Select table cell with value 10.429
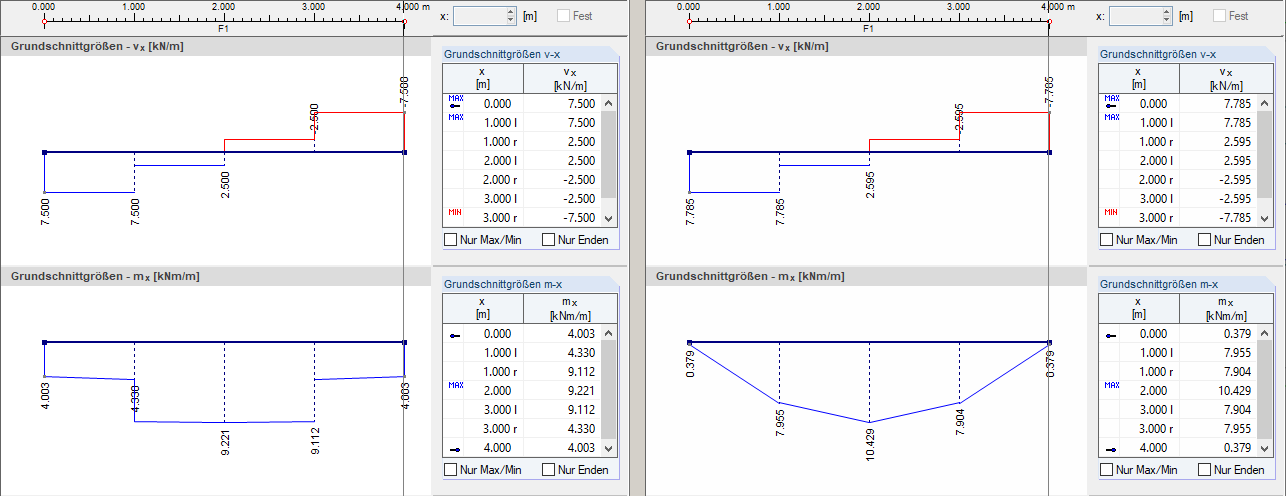Viewport: 1286px width, 496px height. 1217,391
